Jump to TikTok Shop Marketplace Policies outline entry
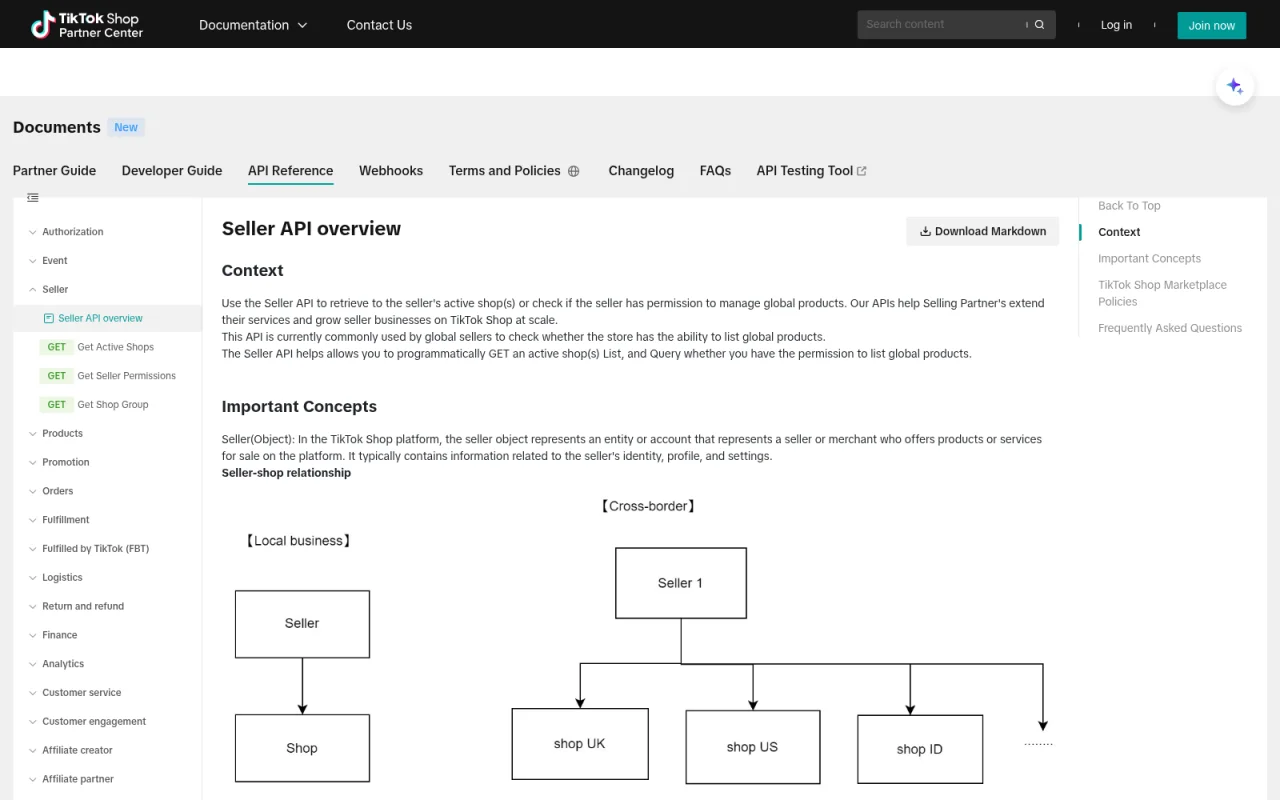 tap(1162, 293)
